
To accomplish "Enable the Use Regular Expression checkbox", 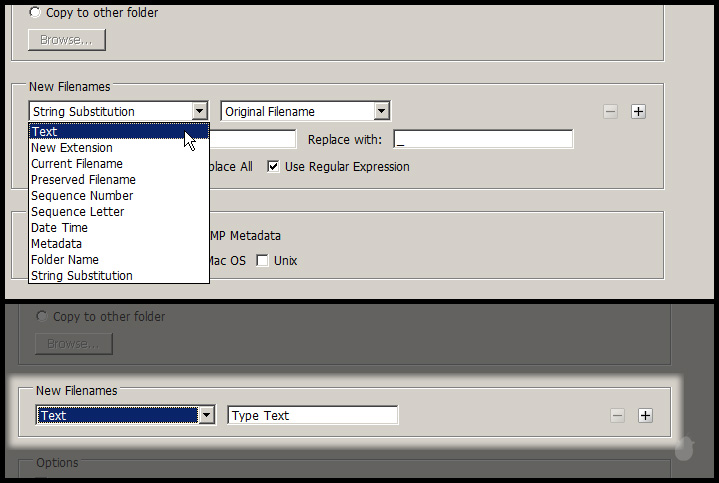I will coord(273,167).
